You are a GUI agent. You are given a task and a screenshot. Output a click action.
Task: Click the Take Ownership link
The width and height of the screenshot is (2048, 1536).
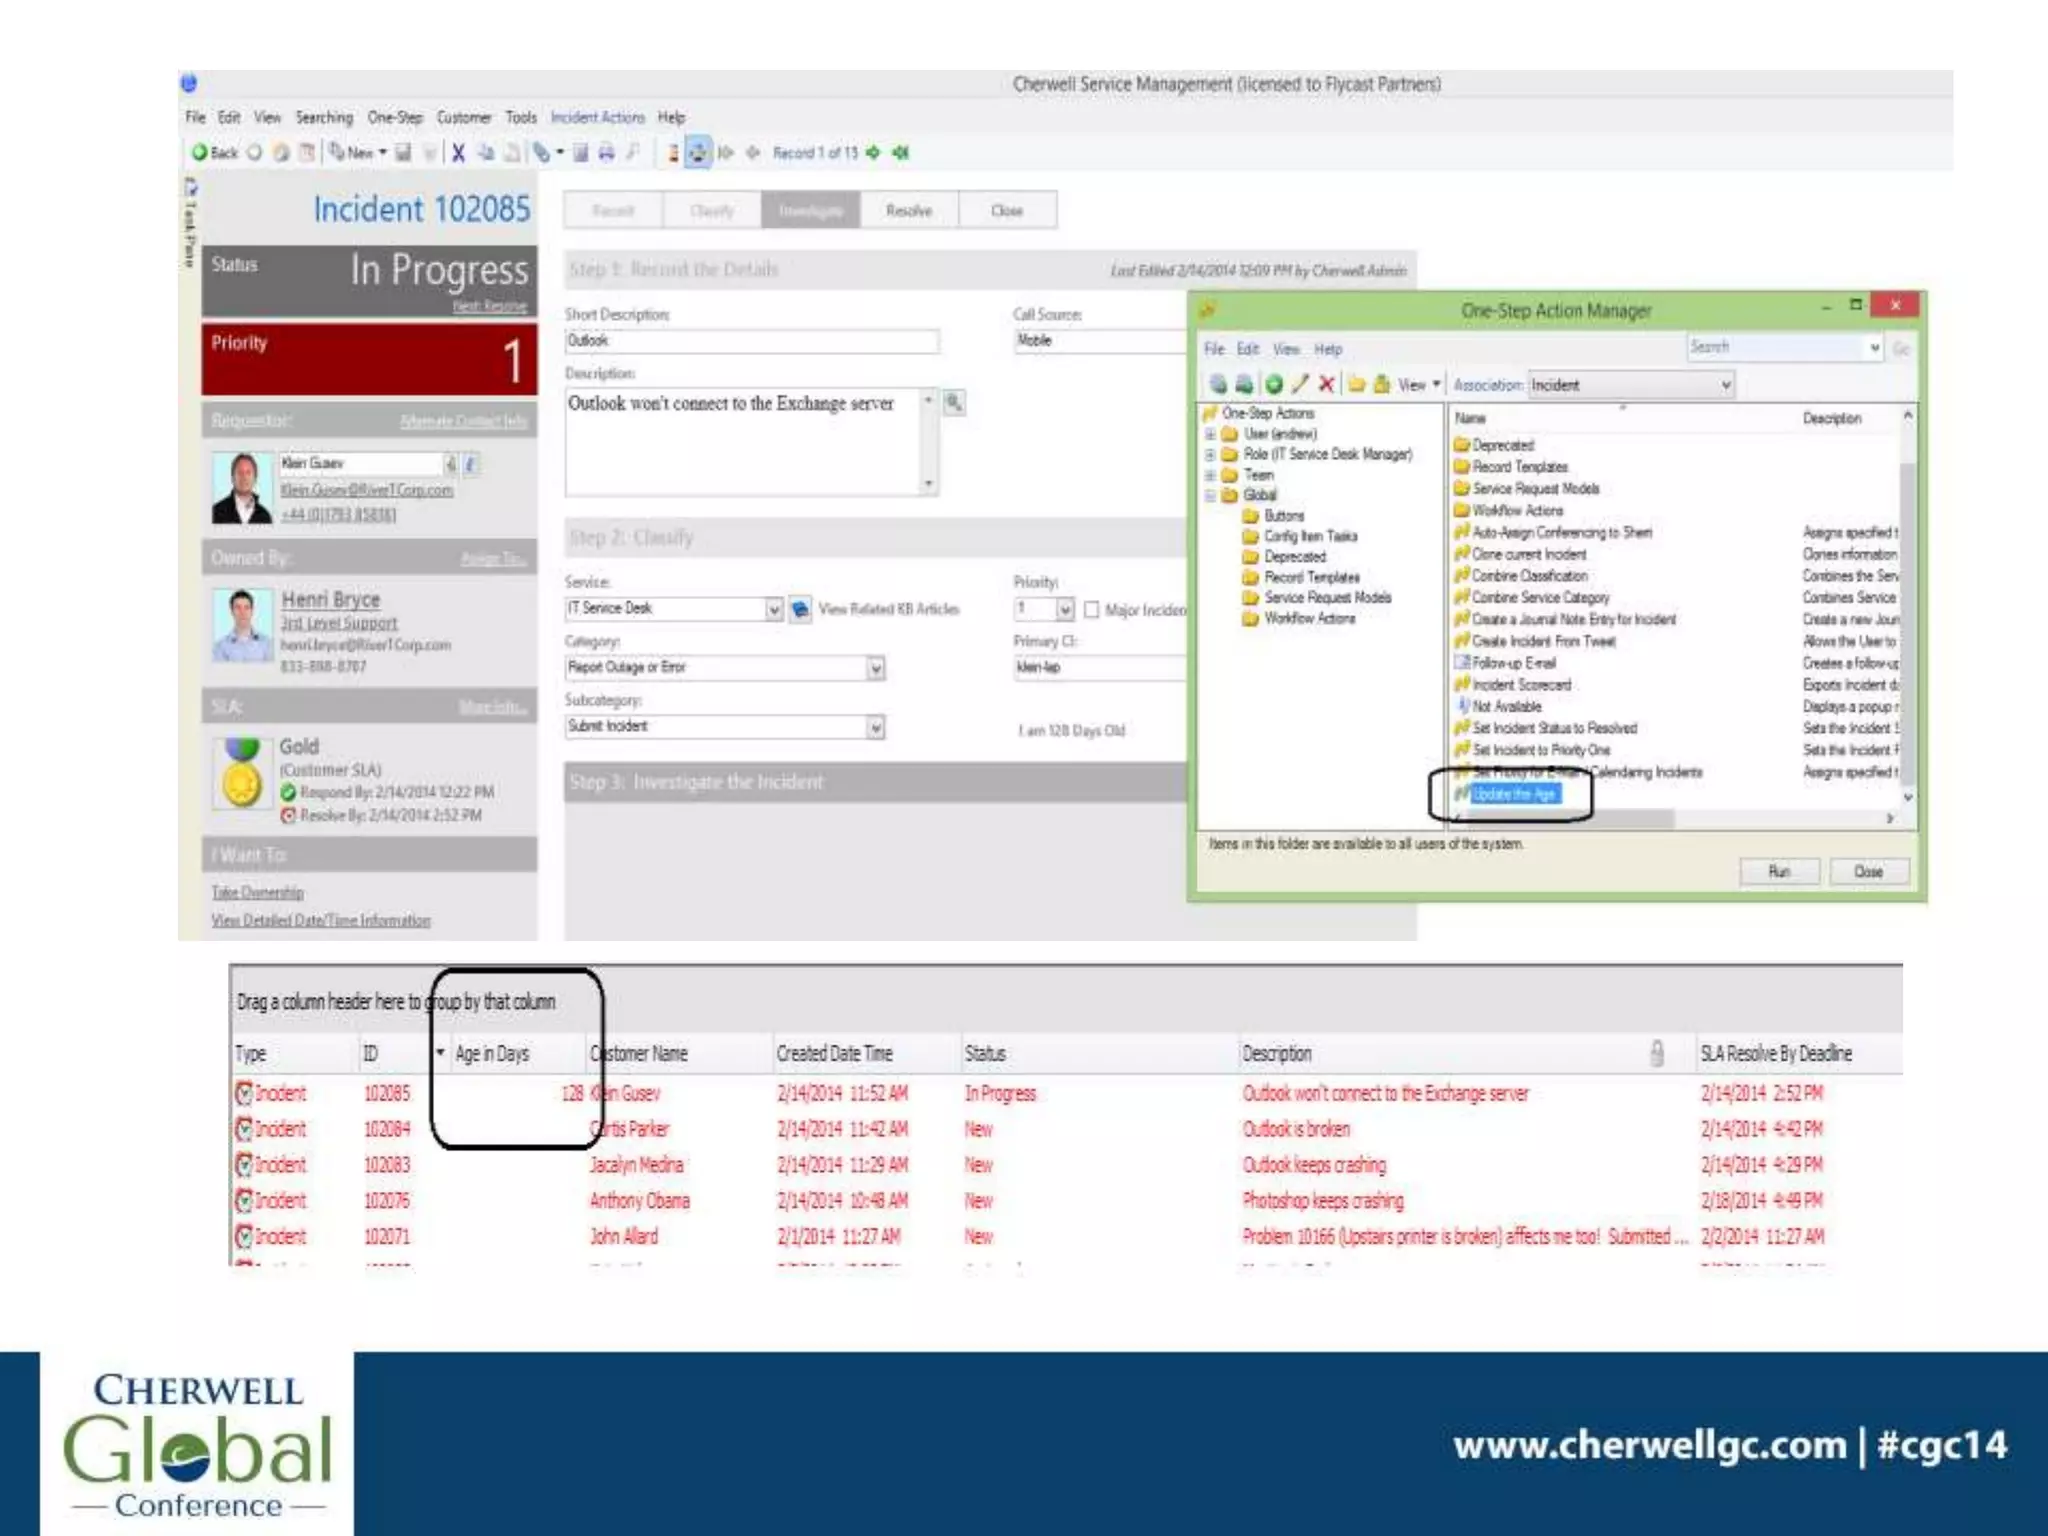click(x=257, y=892)
